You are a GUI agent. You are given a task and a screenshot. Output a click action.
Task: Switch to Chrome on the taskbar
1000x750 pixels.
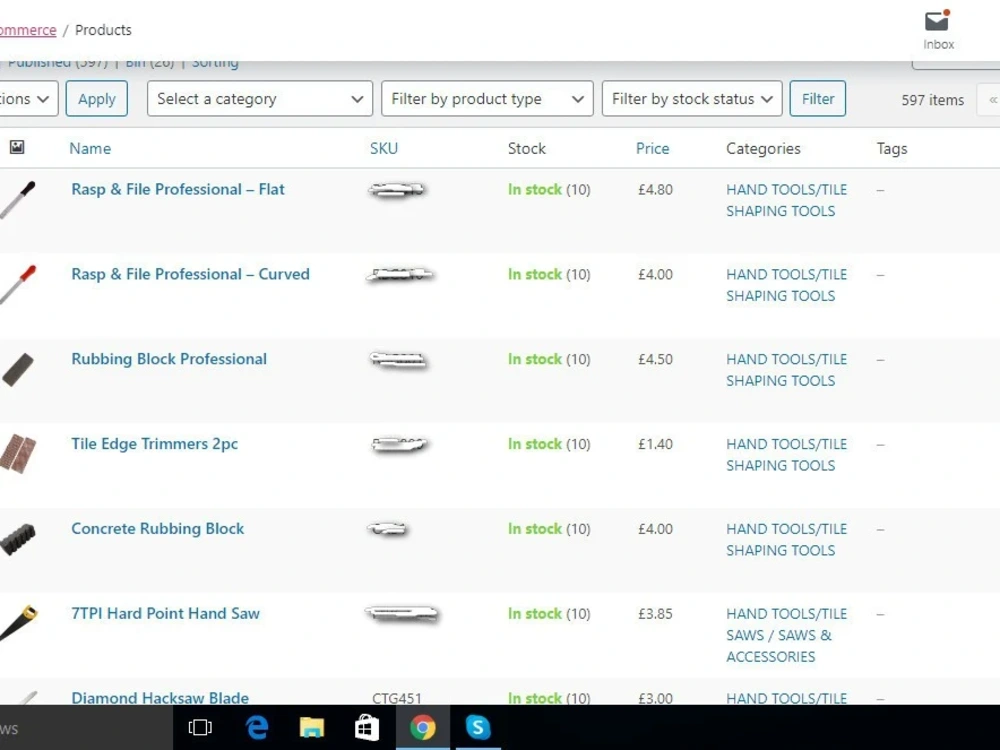coord(422,727)
